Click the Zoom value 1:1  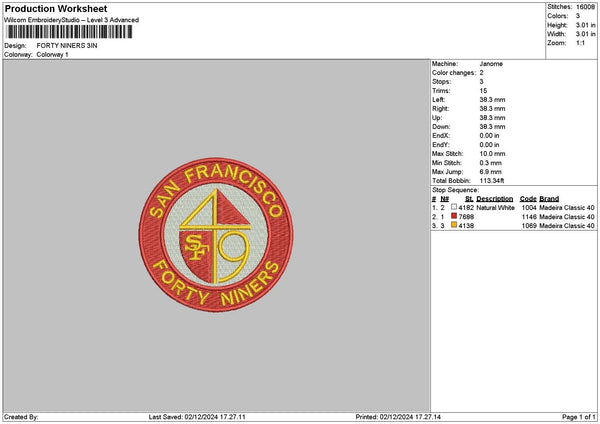(580, 43)
